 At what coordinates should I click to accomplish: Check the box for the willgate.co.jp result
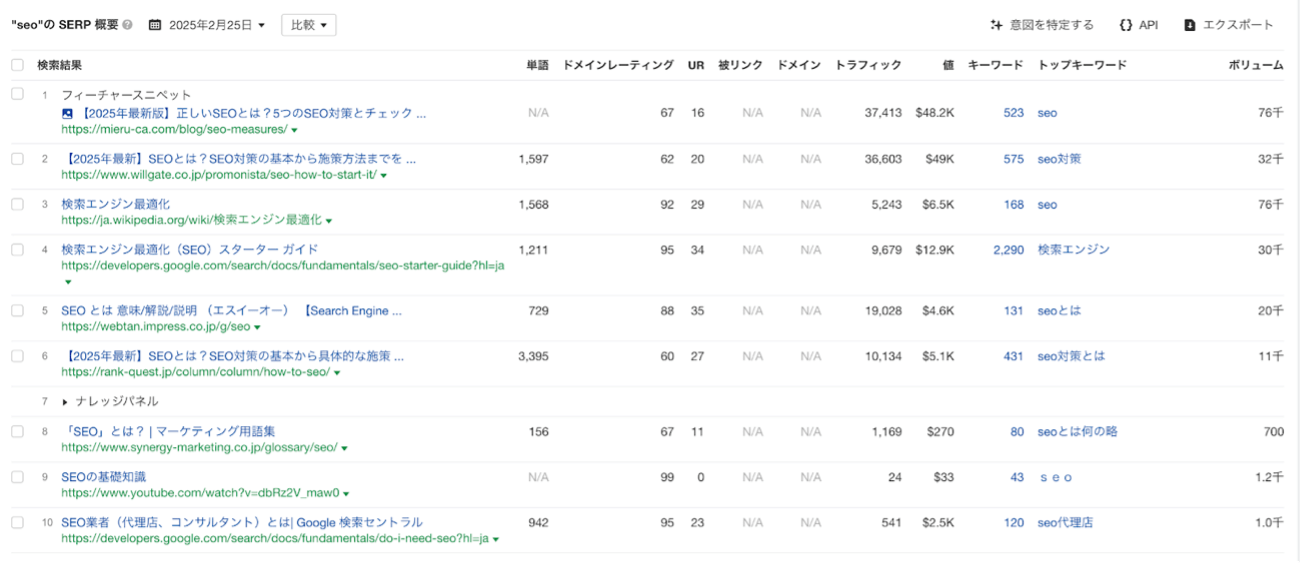click(17, 159)
